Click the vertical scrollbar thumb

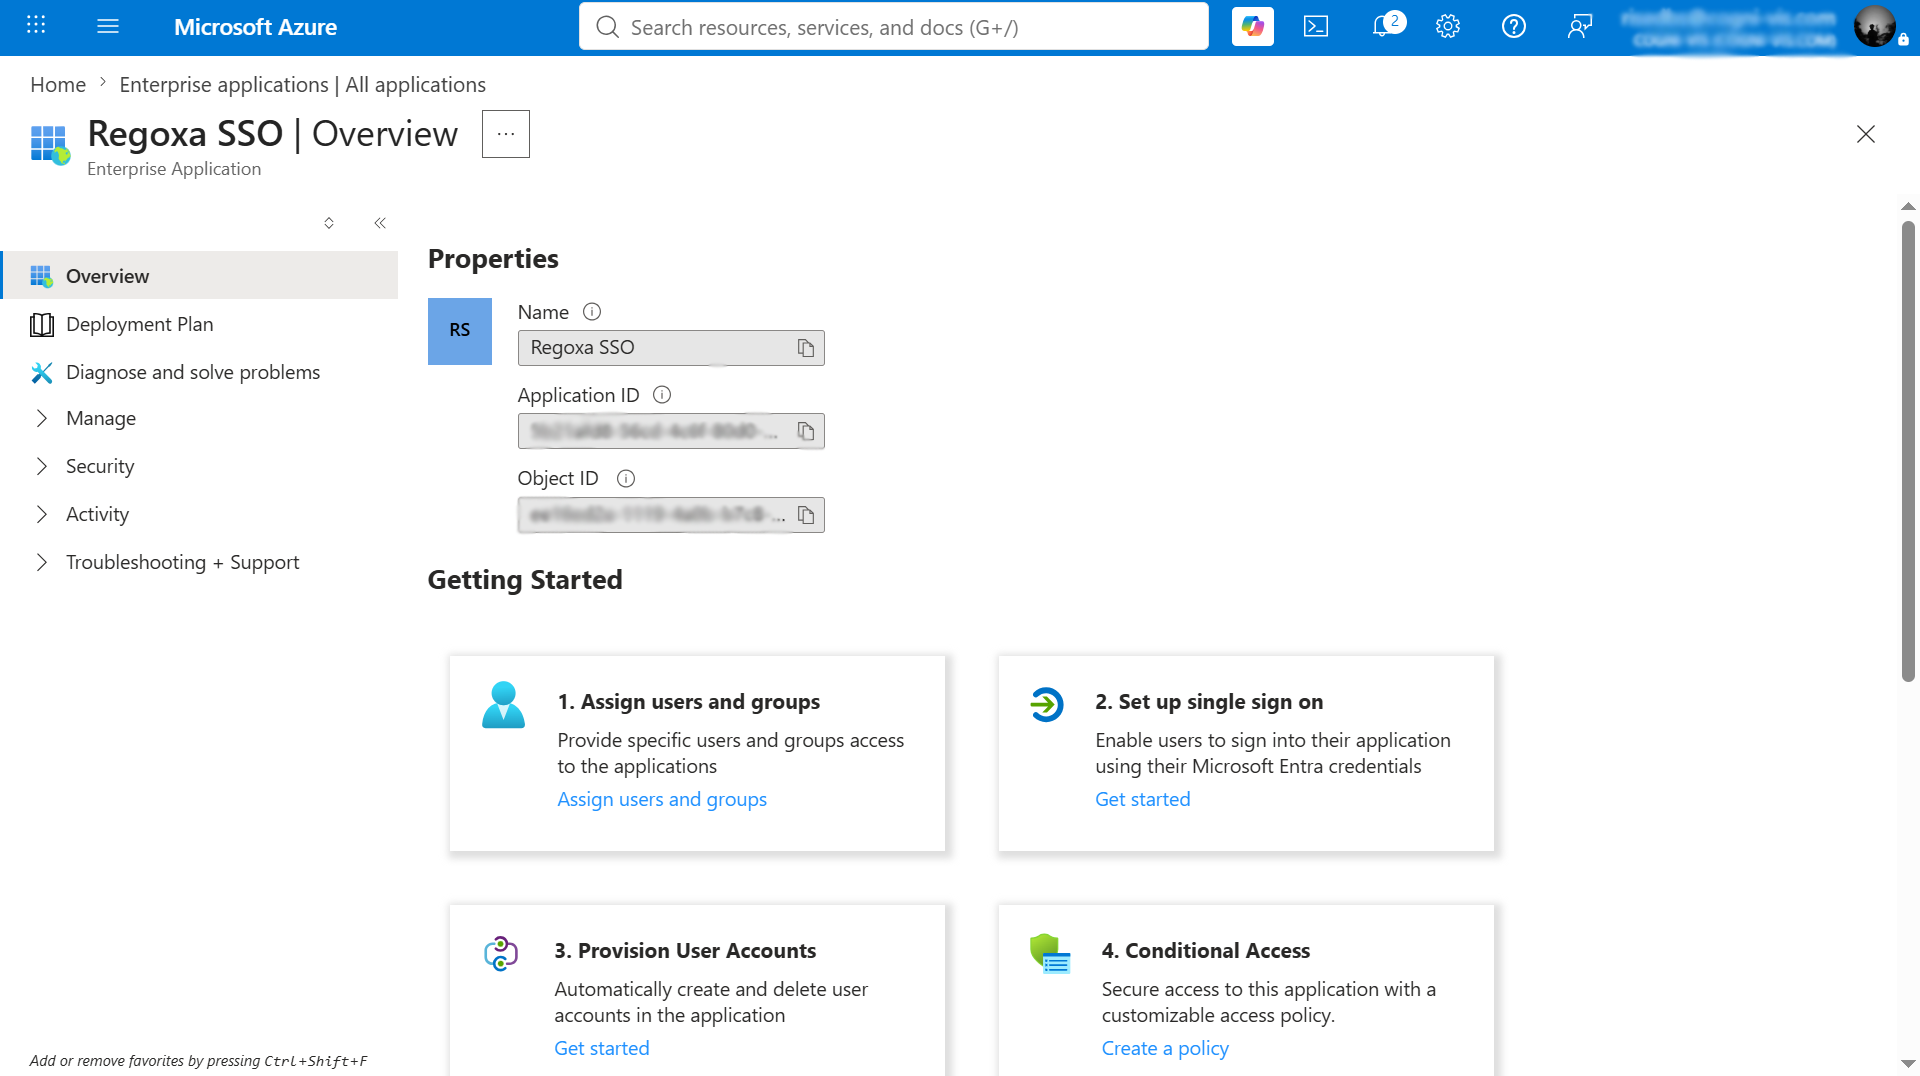1908,450
